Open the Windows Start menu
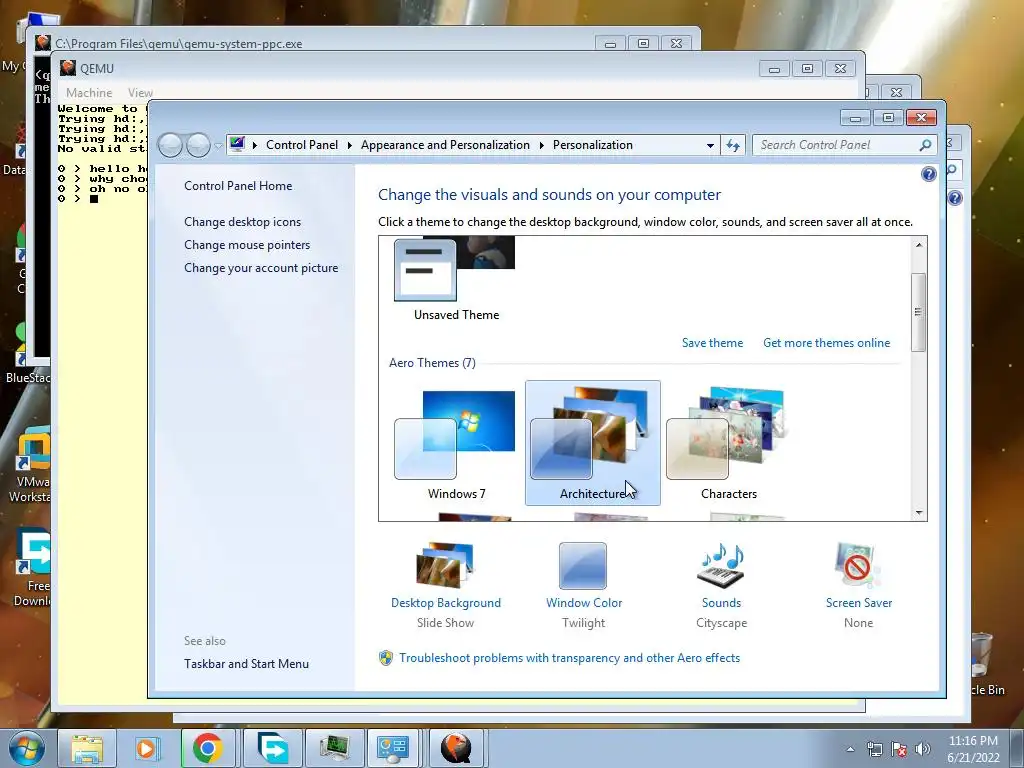 (26, 748)
